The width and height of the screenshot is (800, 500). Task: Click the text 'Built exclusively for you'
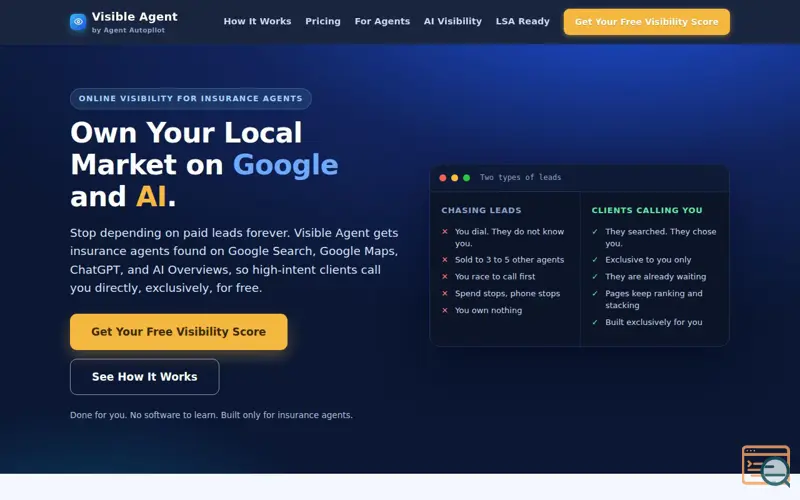pyautogui.click(x=654, y=322)
